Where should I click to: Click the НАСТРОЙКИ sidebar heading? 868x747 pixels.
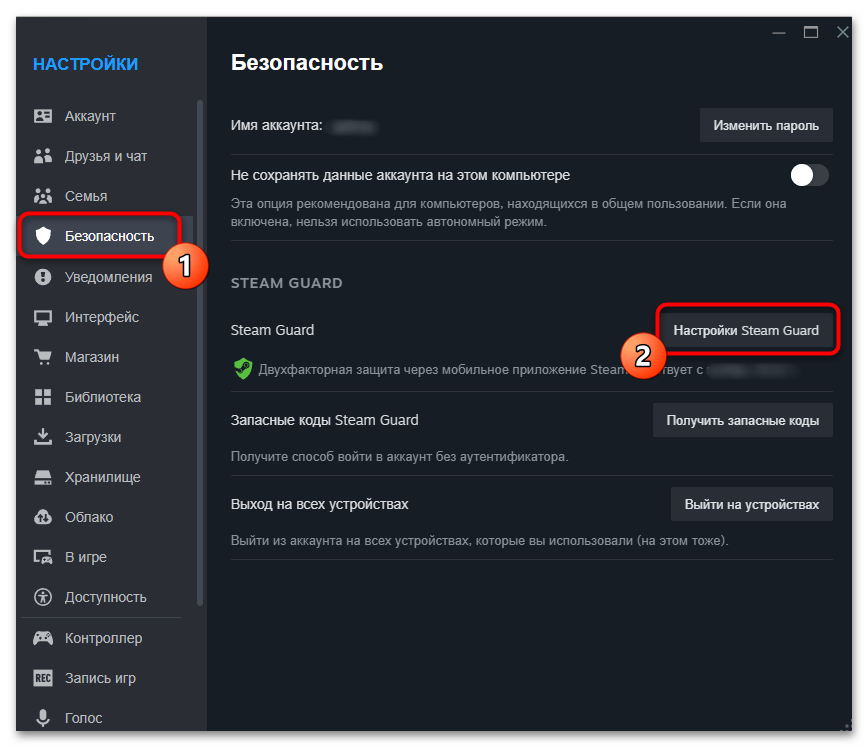tap(85, 64)
